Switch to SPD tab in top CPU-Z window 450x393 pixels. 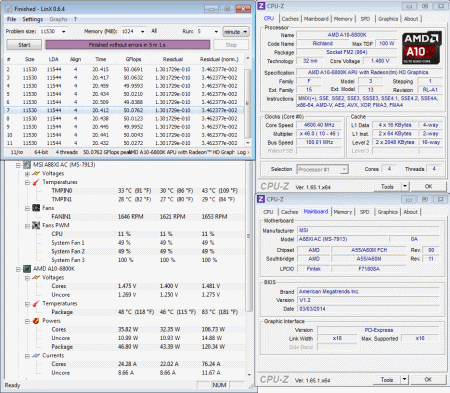(365, 19)
